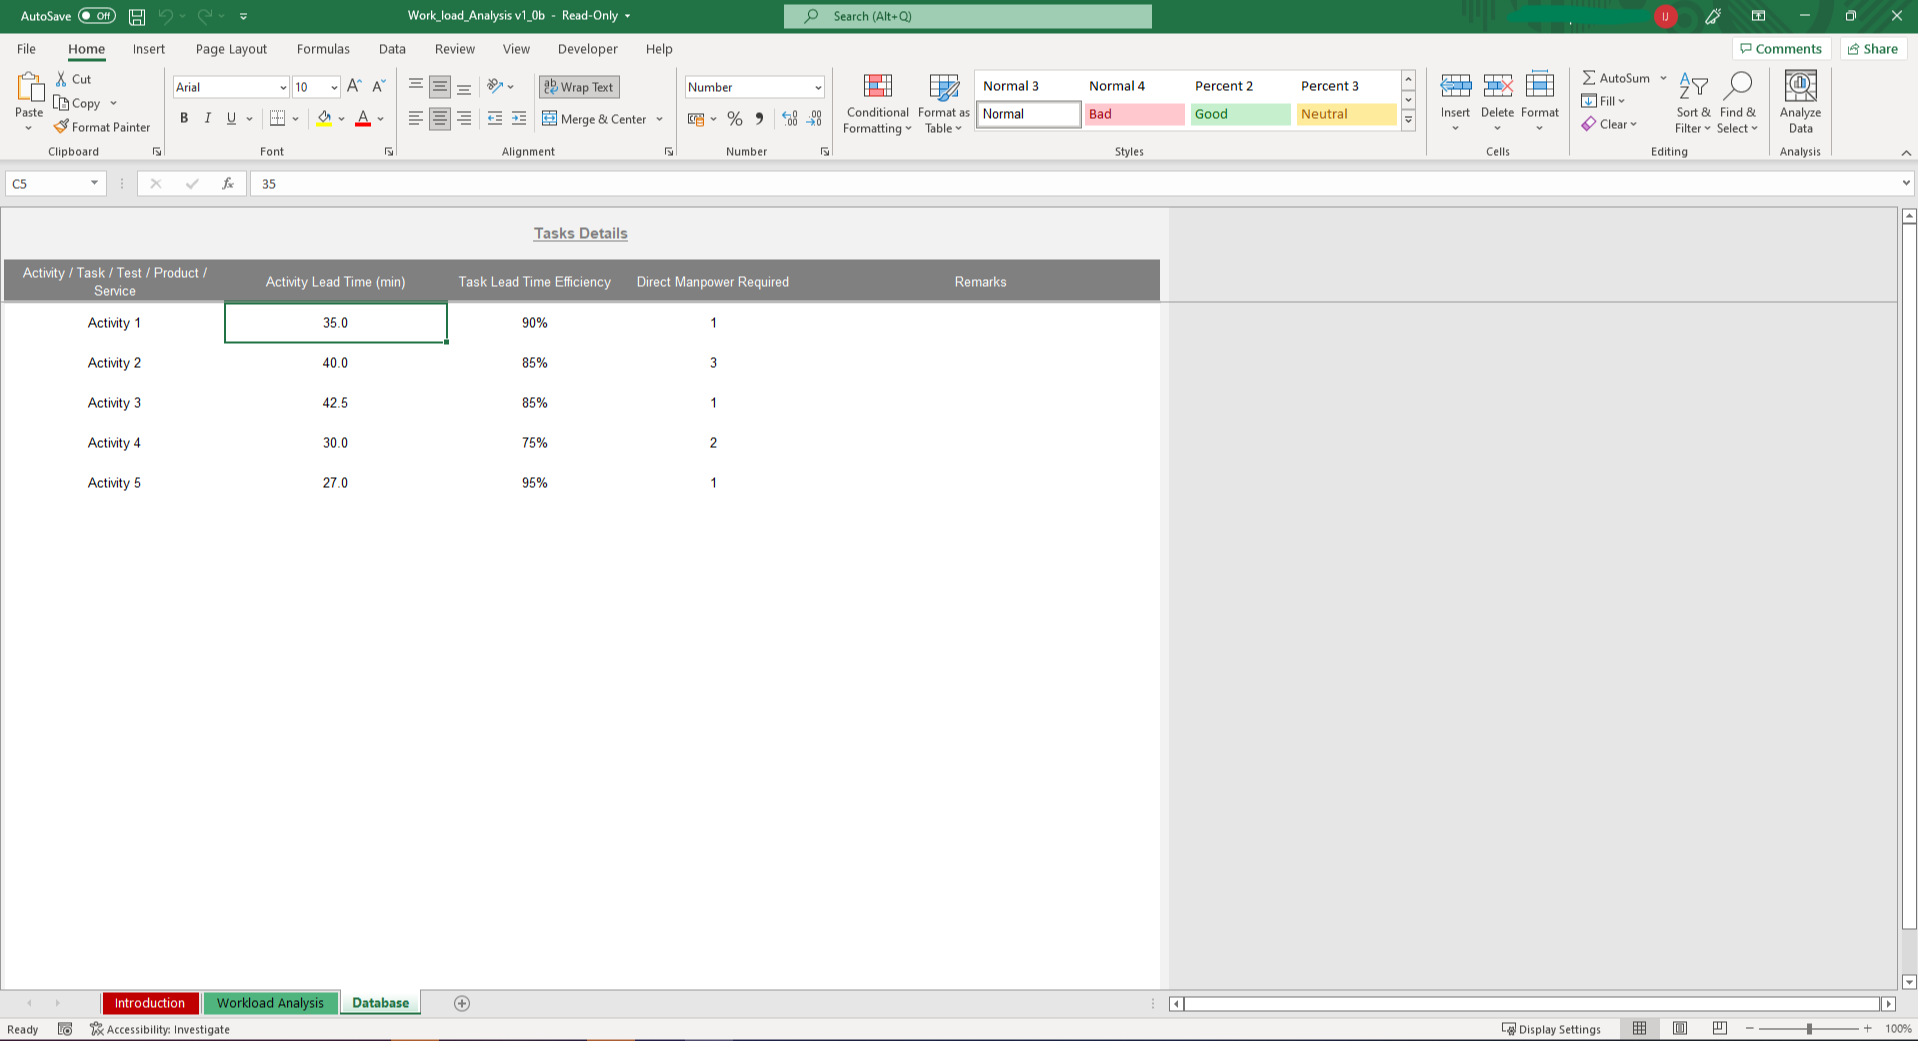
Task: Open the Workload Analysis sheet tab
Action: tap(270, 1003)
